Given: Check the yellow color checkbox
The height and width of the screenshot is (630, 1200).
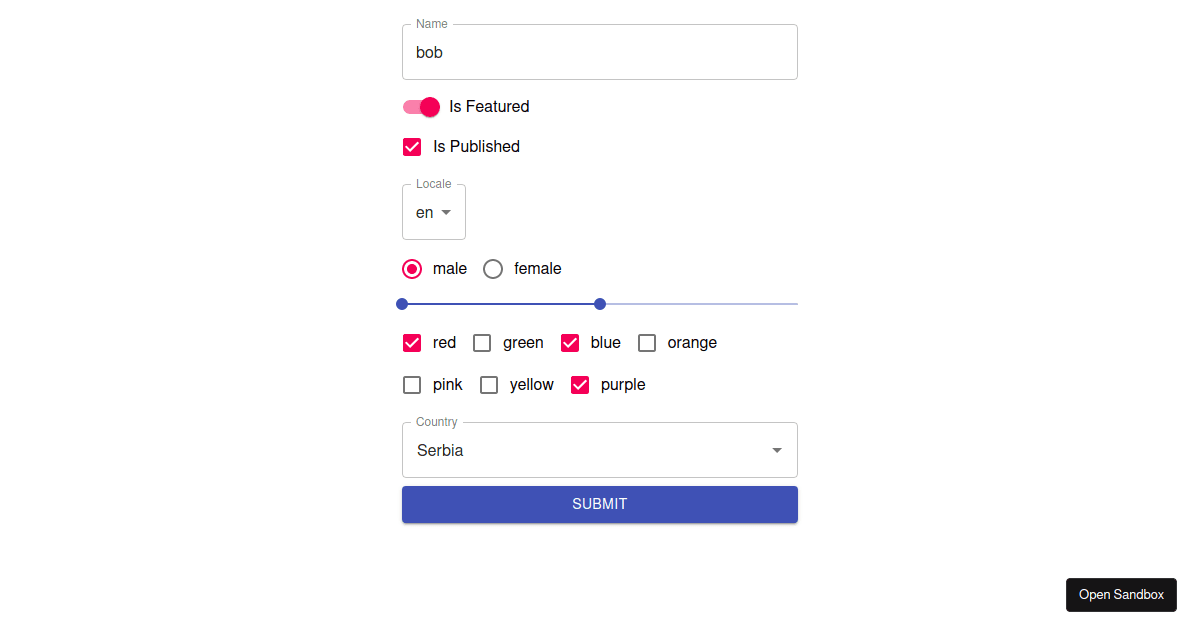Looking at the screenshot, I should (489, 384).
